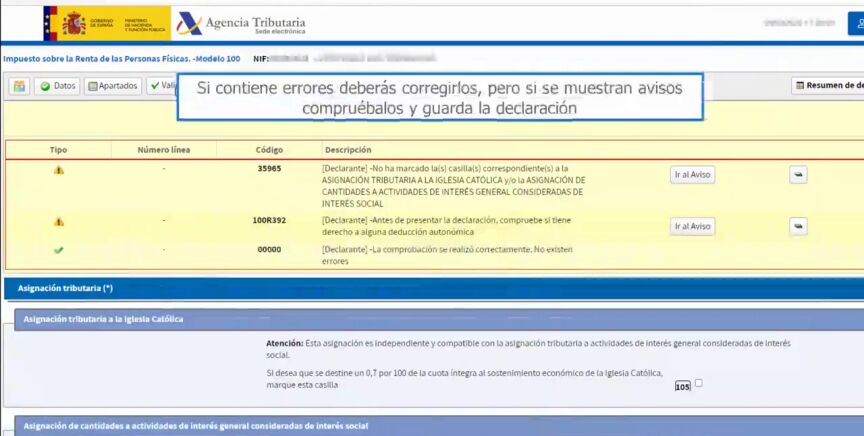The height and width of the screenshot is (436, 864).
Task: Click the partially hidden Validar button
Action: (161, 86)
